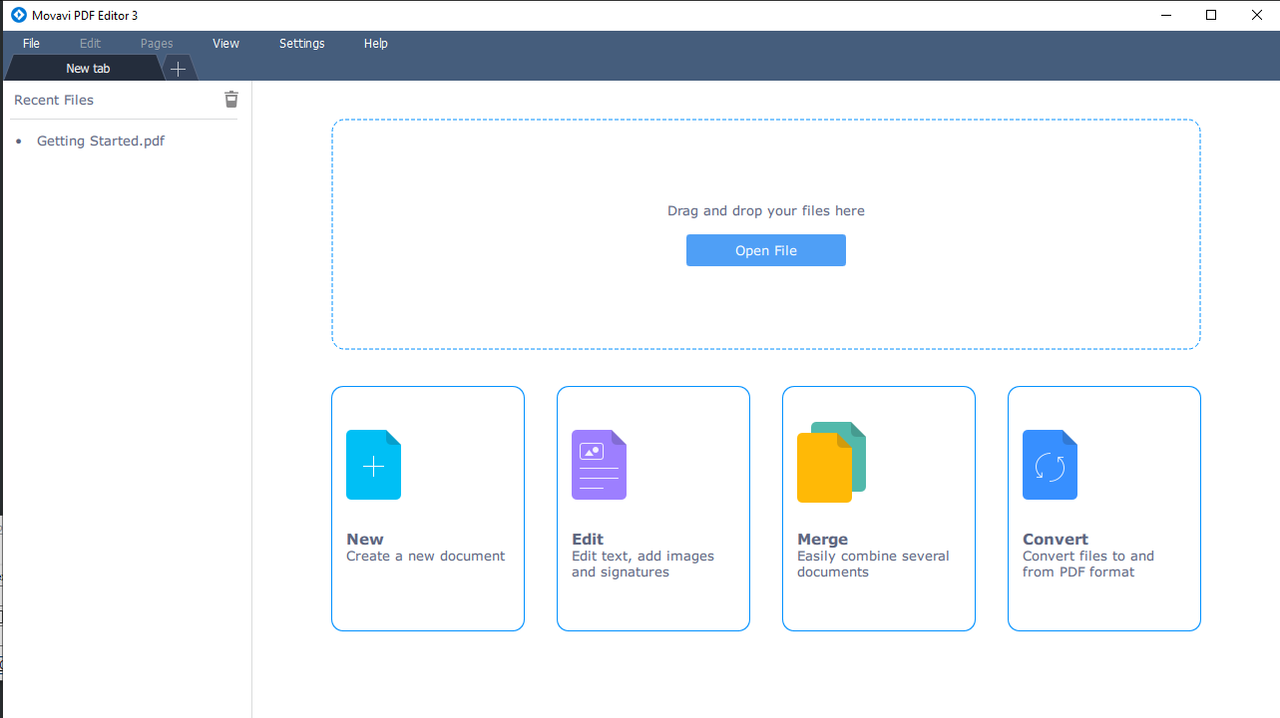This screenshot has width=1280, height=718.
Task: Click the Recent Files header label
Action: coord(54,100)
